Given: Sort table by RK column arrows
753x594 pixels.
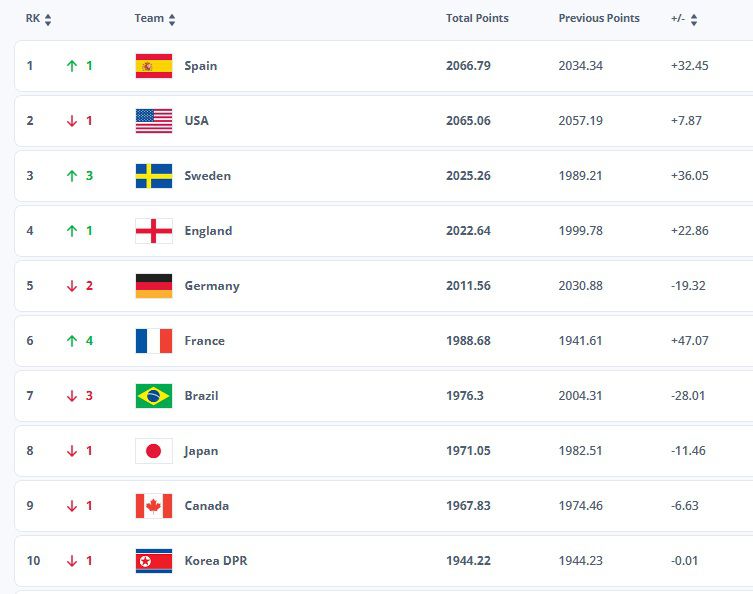Looking at the screenshot, I should [x=48, y=19].
